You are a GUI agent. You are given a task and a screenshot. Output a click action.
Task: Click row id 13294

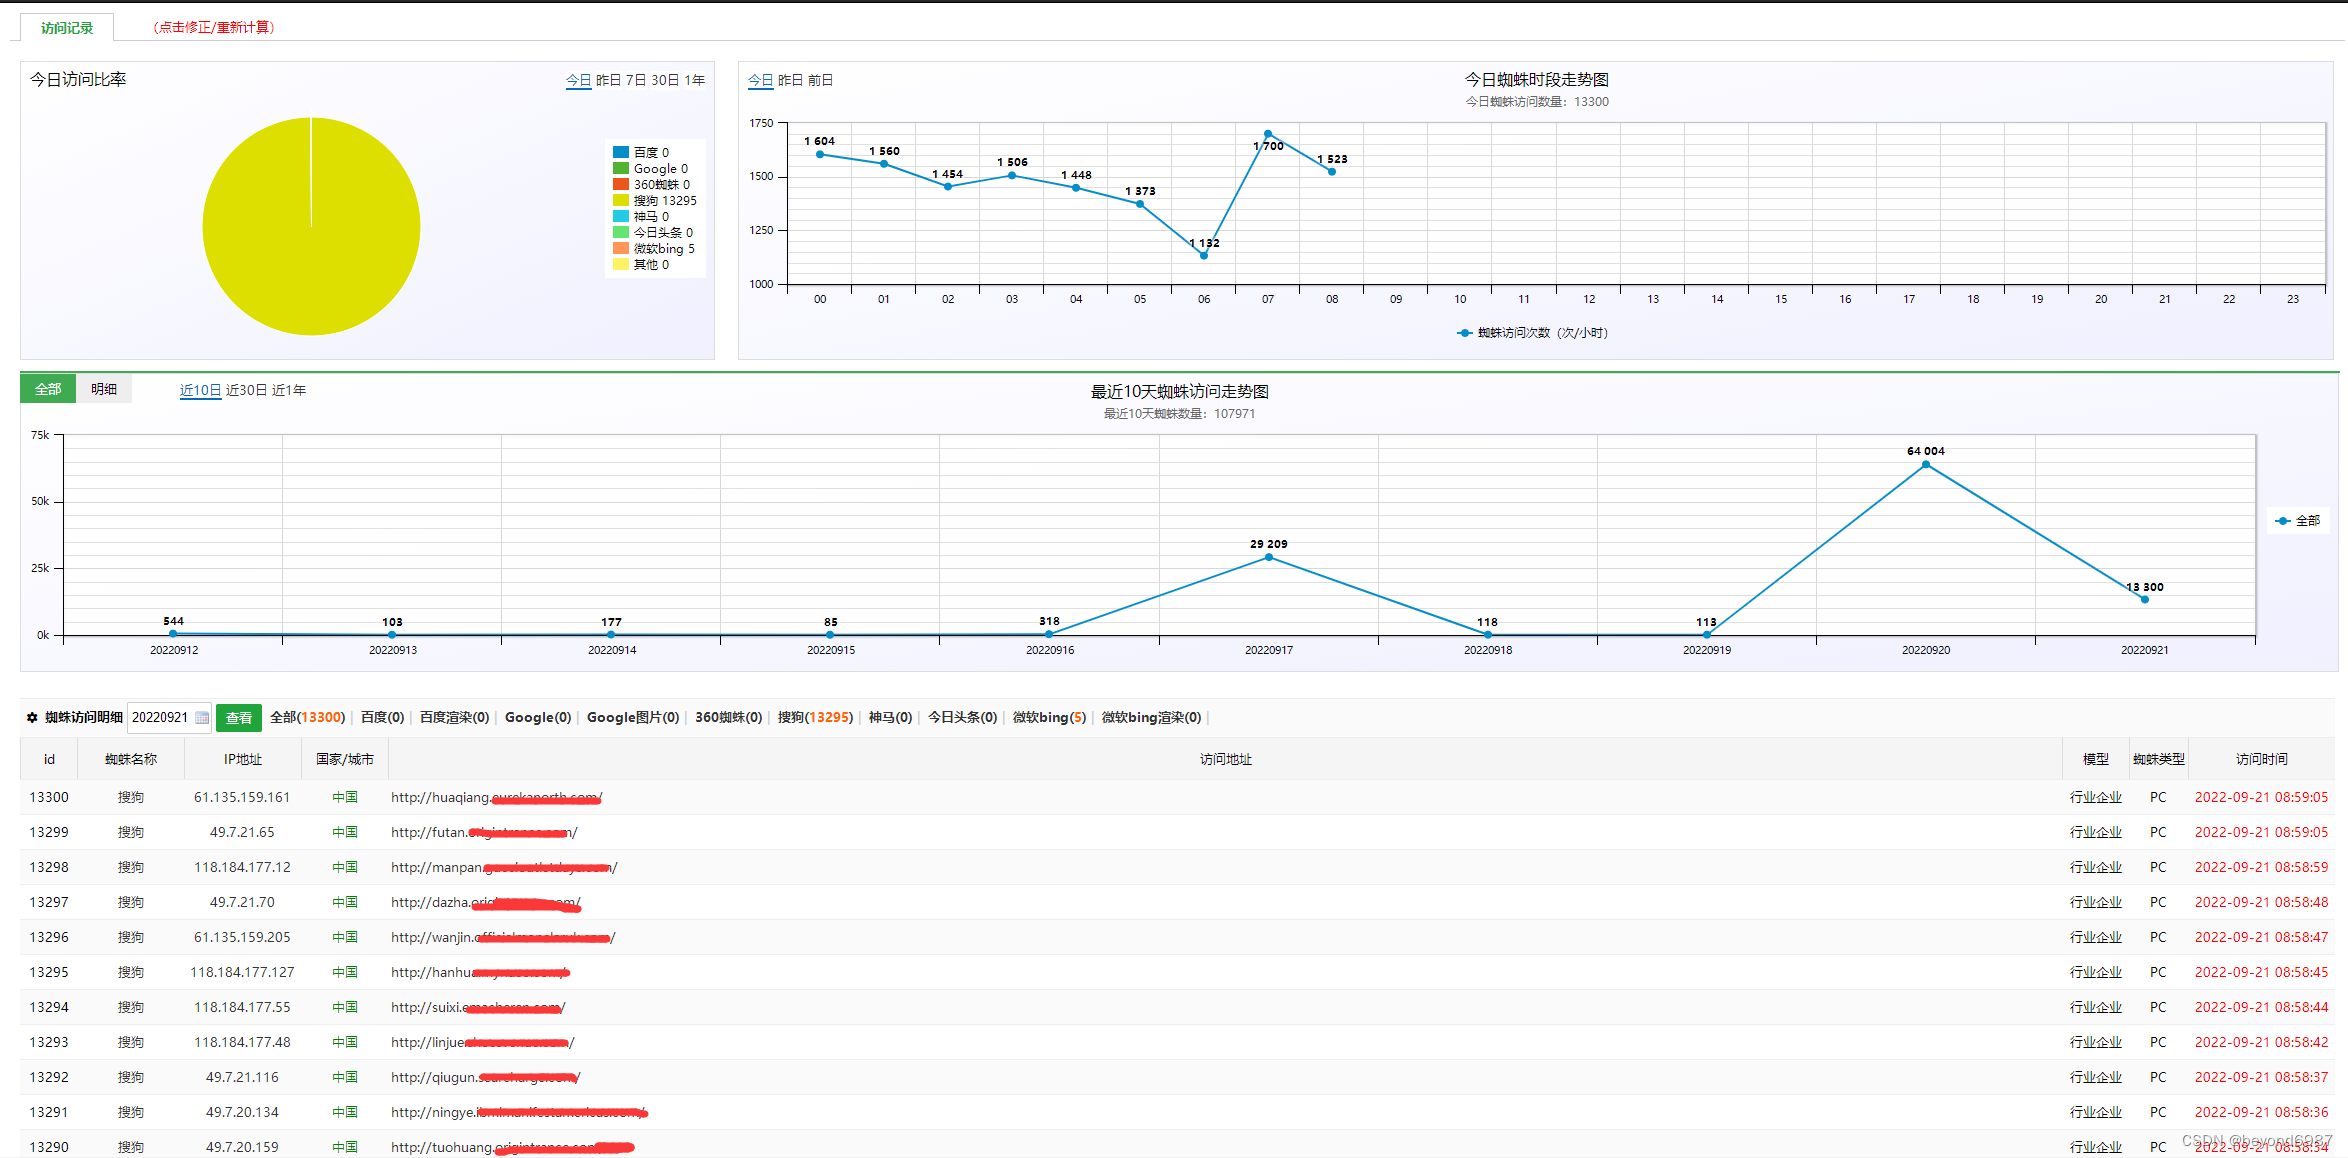tap(49, 1007)
